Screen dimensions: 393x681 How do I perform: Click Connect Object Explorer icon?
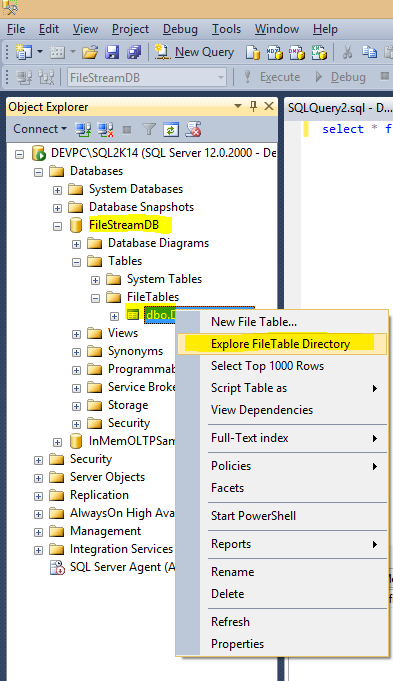click(x=83, y=129)
